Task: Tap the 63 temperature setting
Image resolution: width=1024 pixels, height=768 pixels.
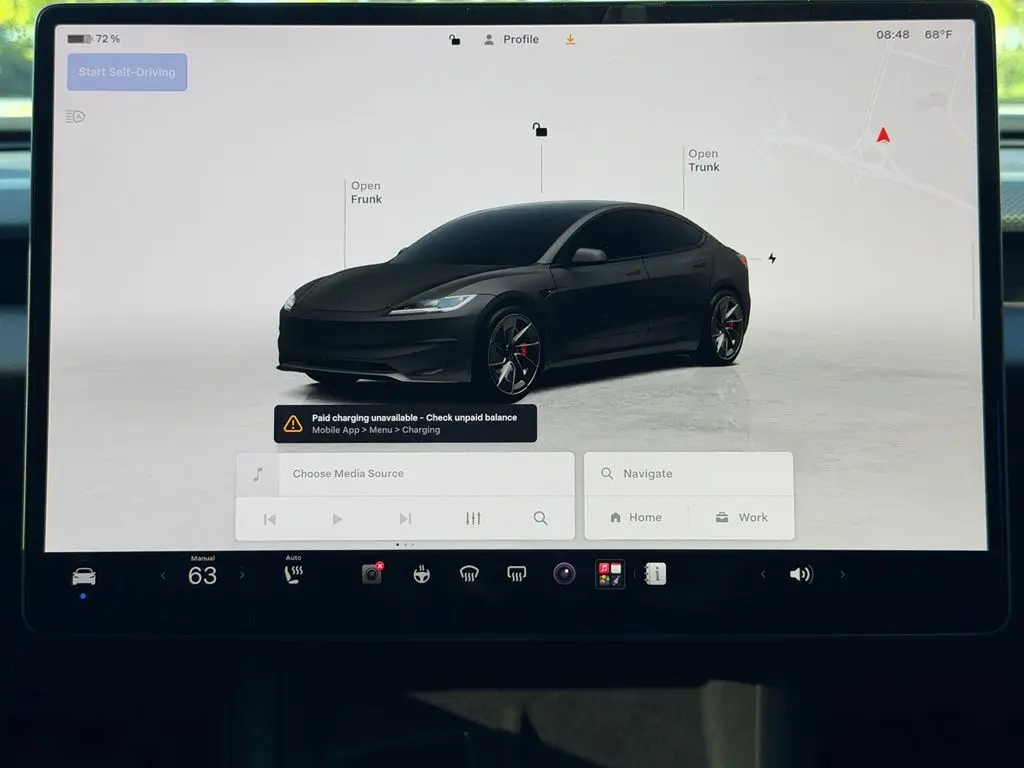Action: pos(202,575)
